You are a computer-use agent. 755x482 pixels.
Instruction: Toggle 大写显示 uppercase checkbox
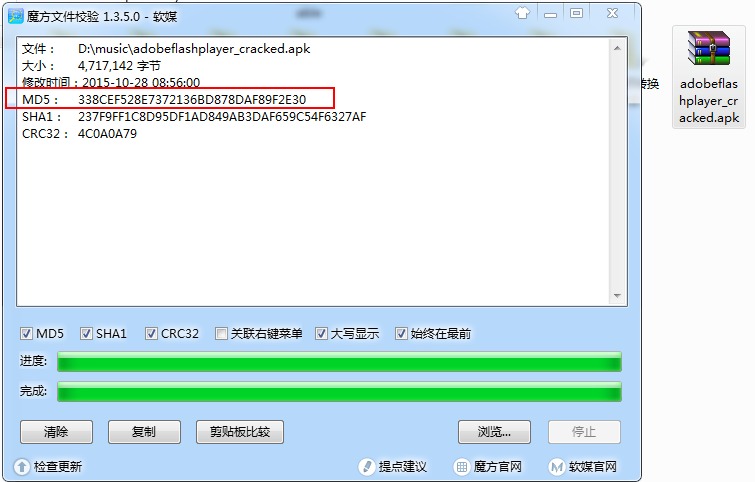coord(321,333)
